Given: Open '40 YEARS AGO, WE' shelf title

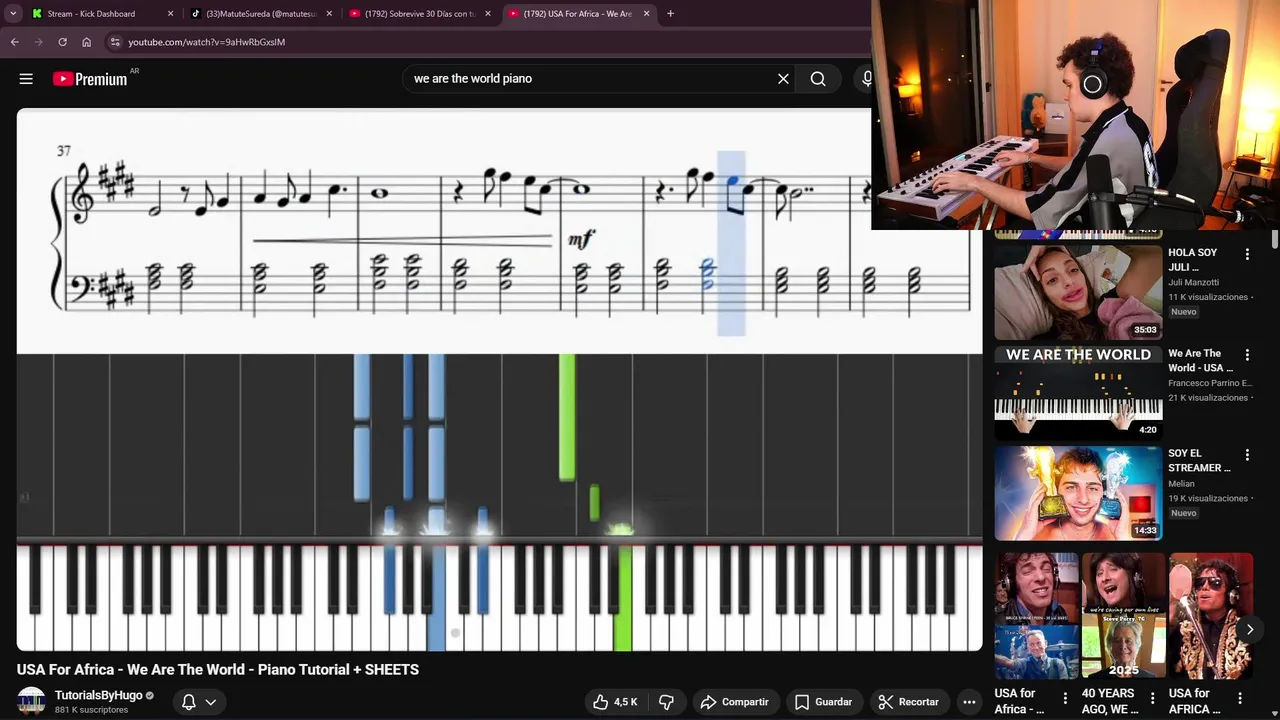Looking at the screenshot, I should [x=1108, y=701].
